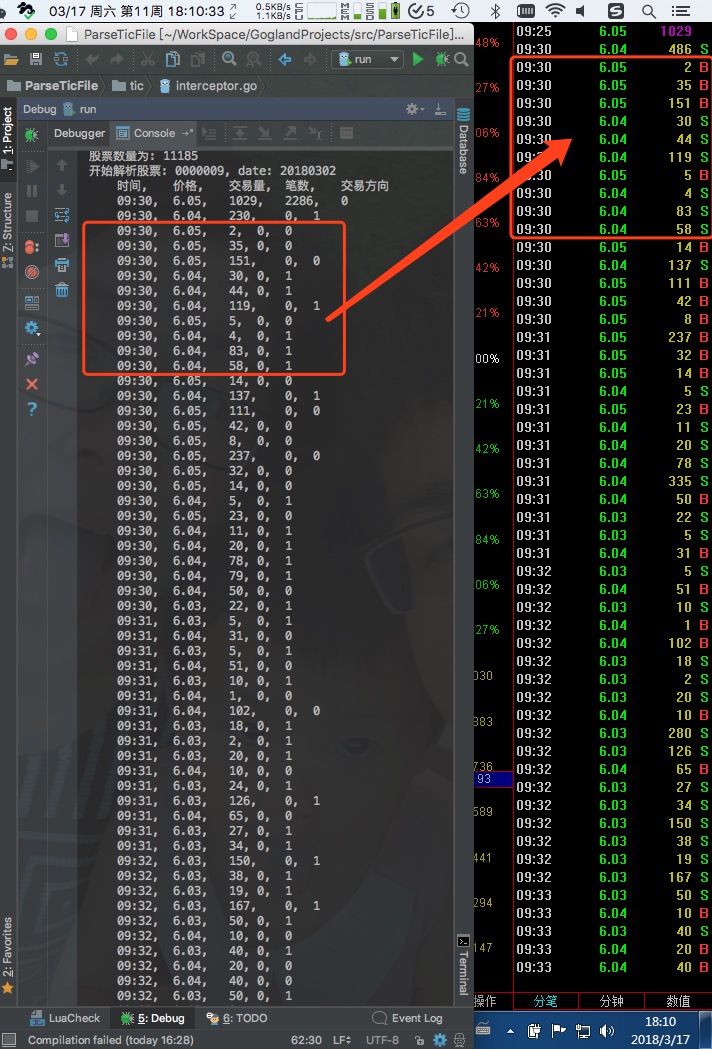The image size is (712, 1049).
Task: Select the tic folder breadcrumb
Action: click(128, 86)
